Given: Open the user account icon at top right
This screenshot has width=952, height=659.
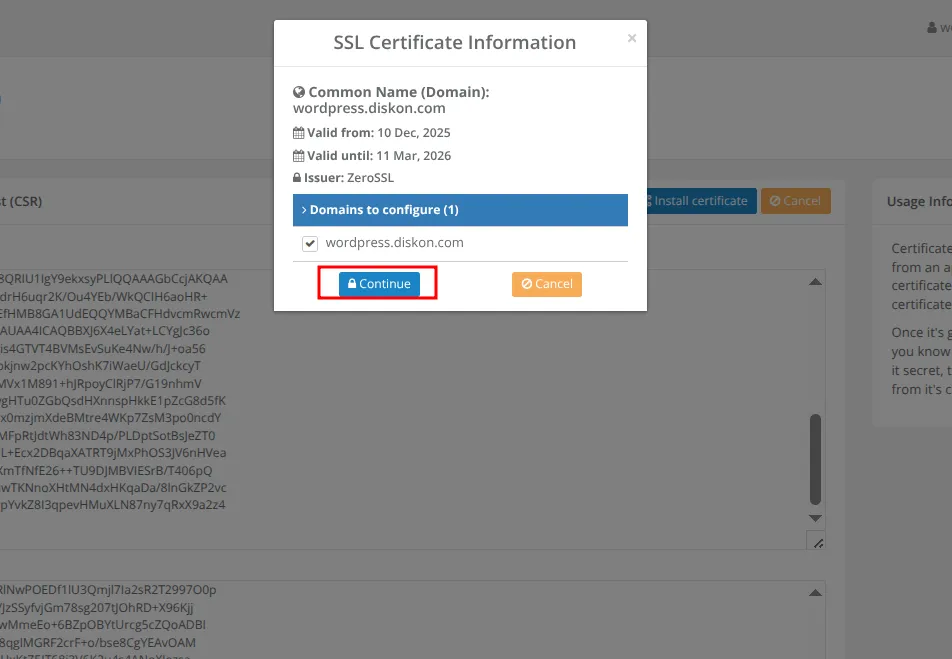Looking at the screenshot, I should tap(931, 27).
